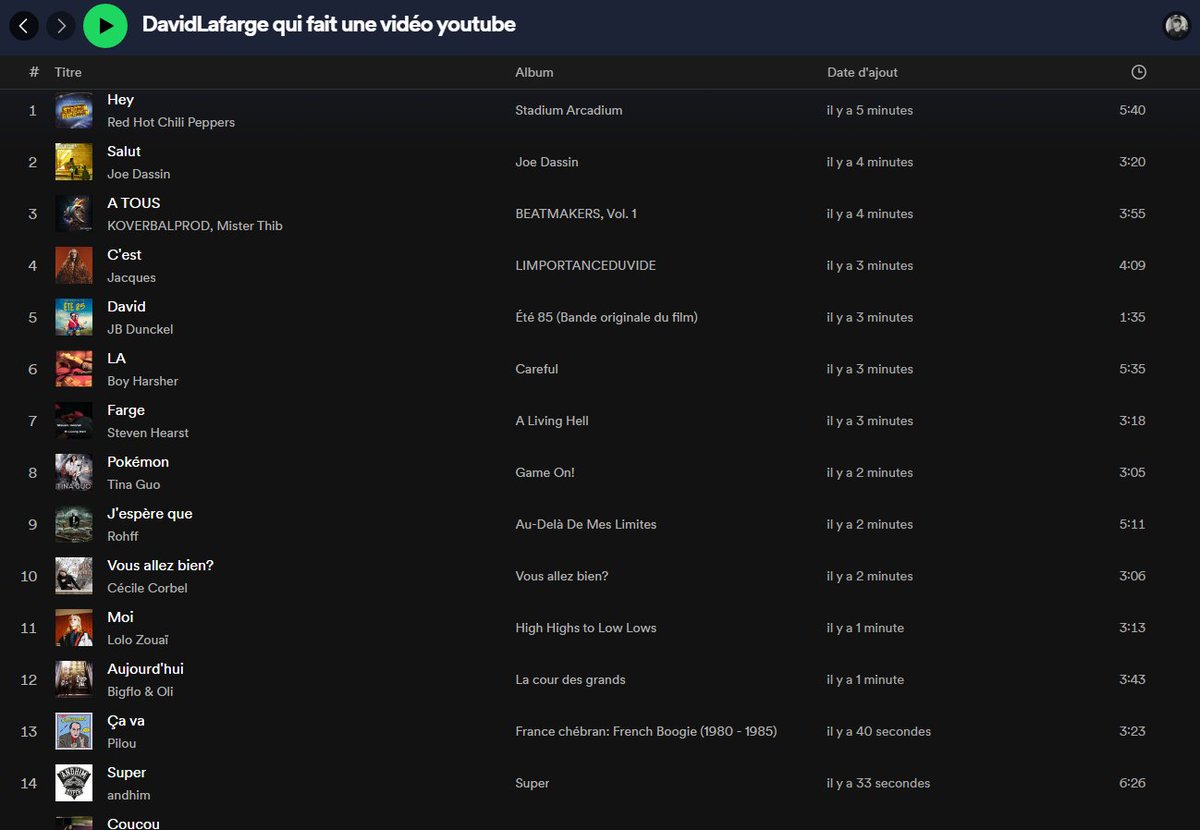Open artist andhim
Viewport: 1200px width, 830px height.
pos(129,795)
